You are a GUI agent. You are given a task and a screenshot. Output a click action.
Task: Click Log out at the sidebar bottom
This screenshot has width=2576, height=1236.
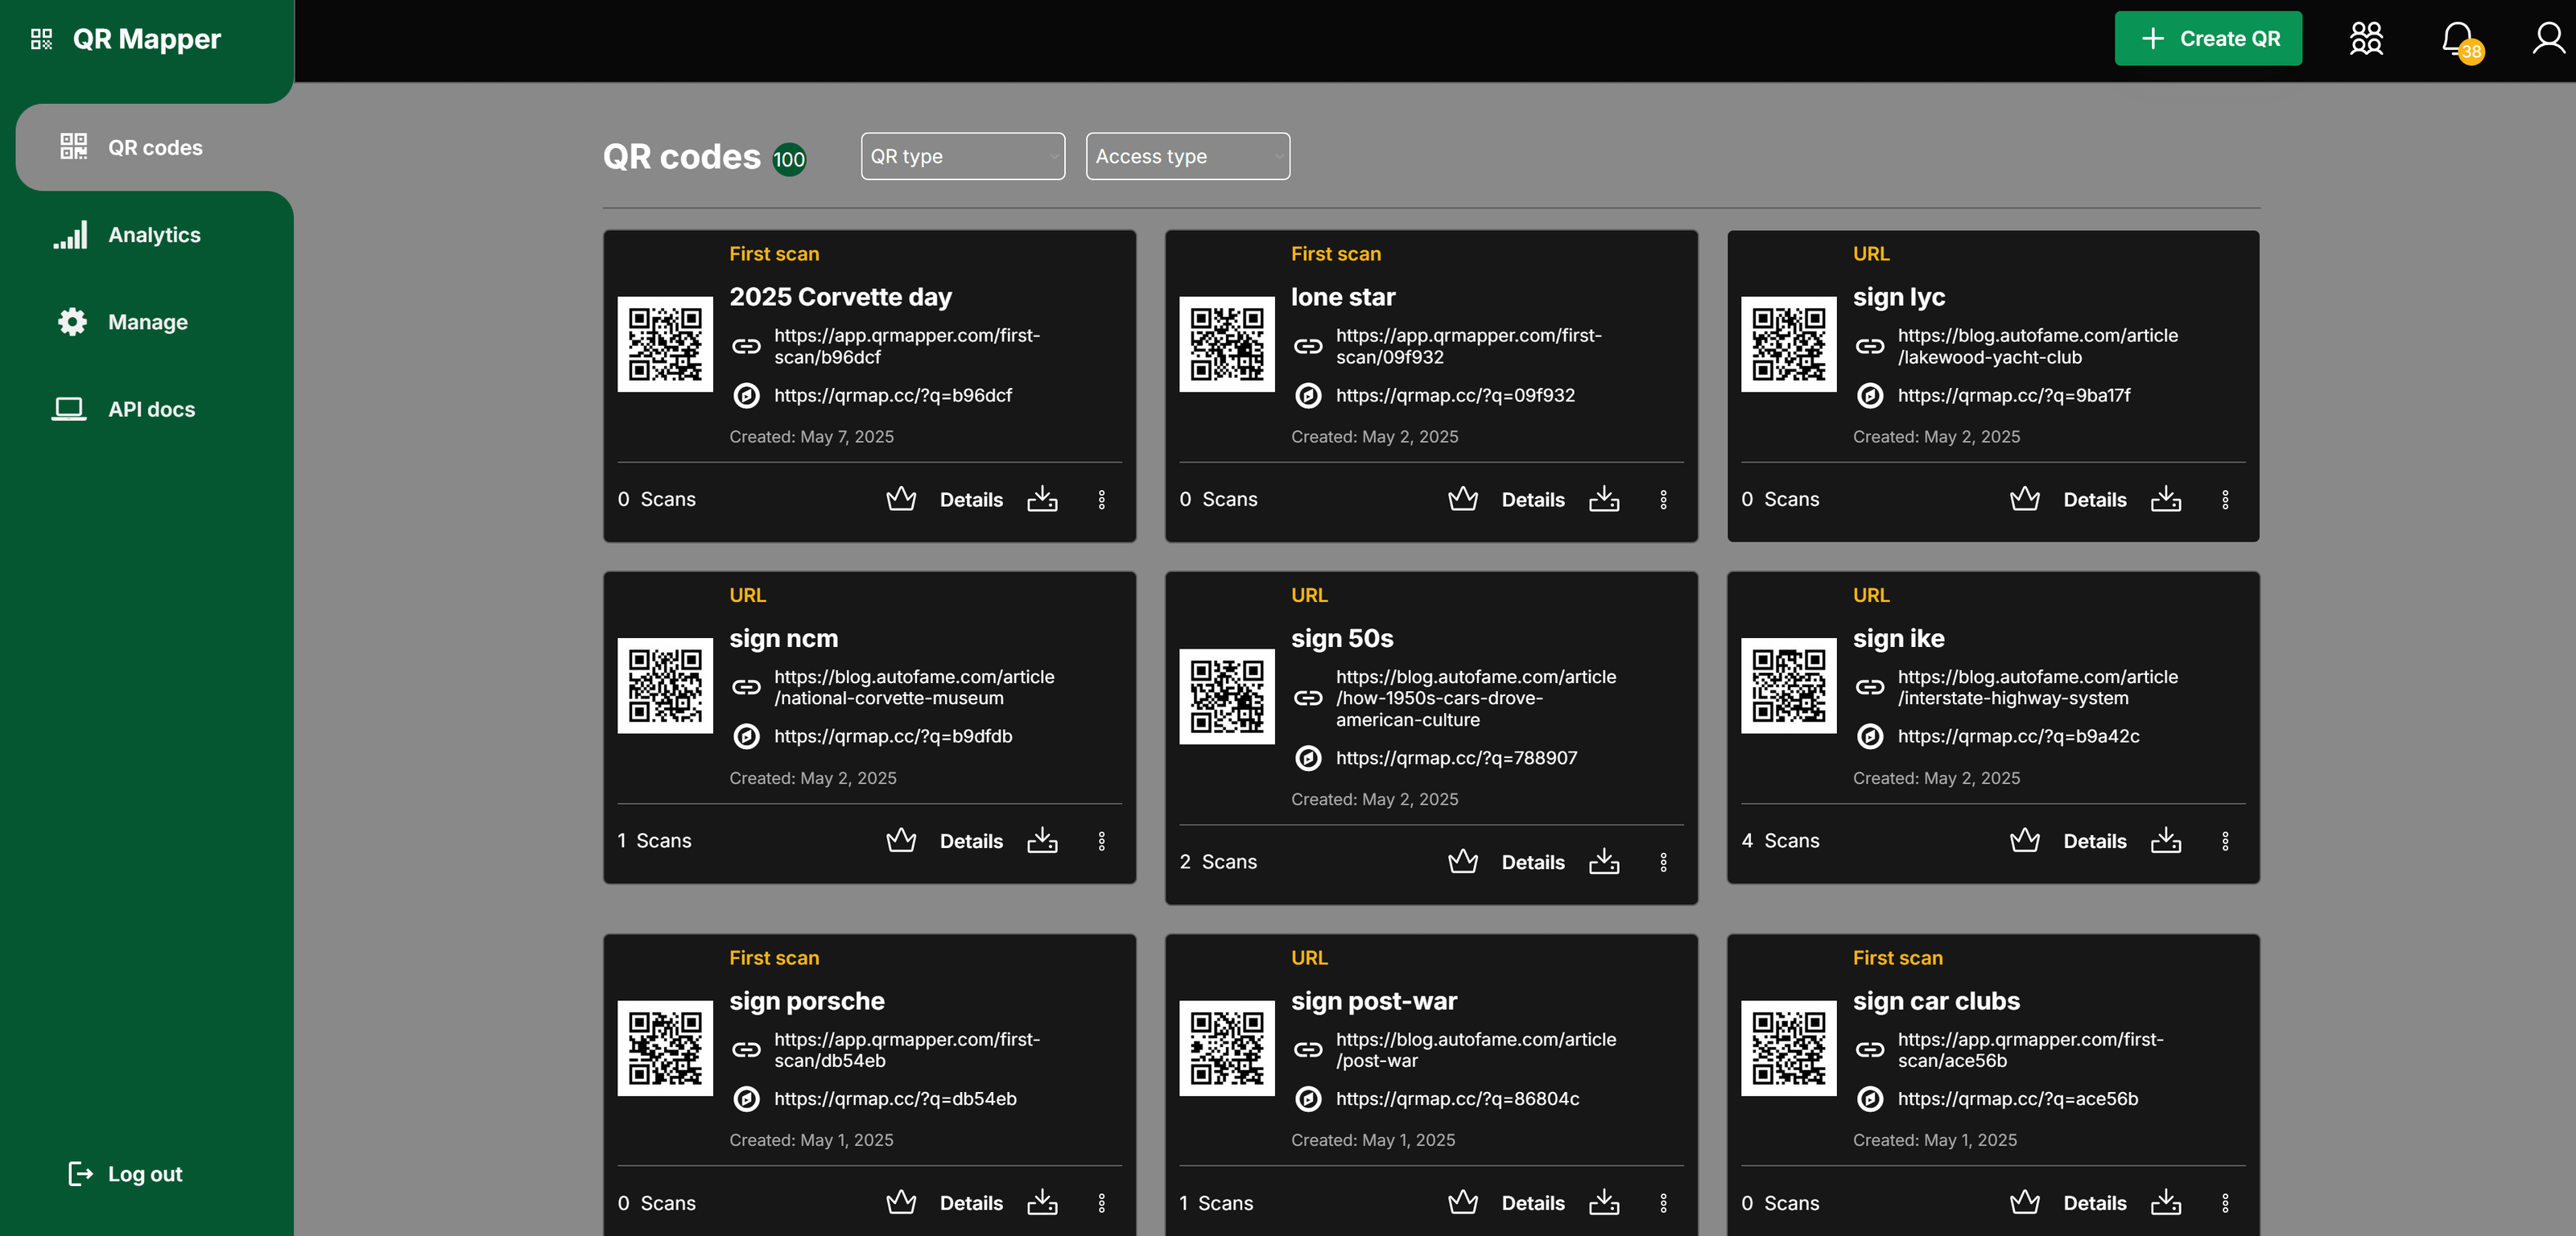click(124, 1173)
